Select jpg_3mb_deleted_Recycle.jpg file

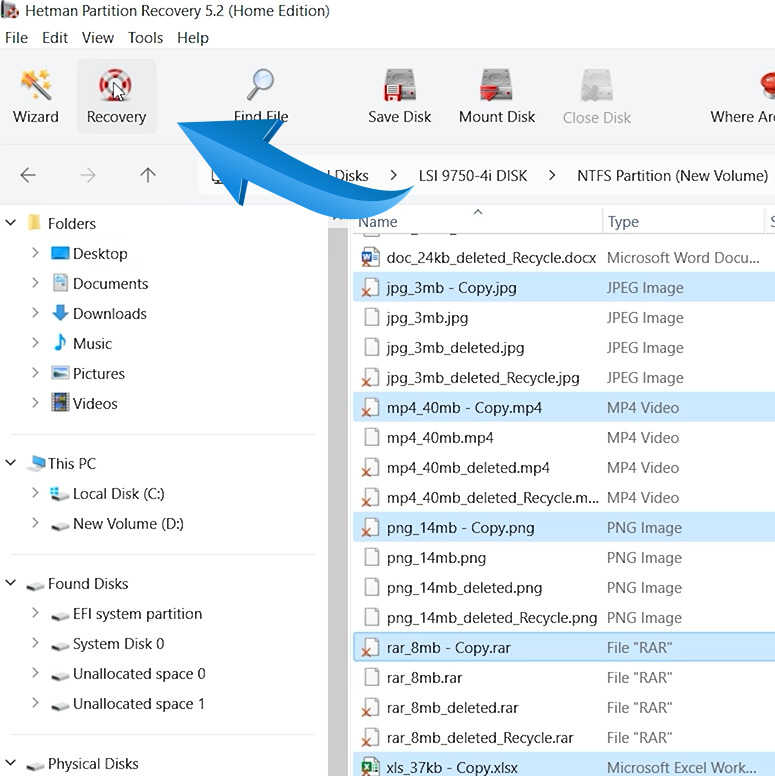(564, 378)
